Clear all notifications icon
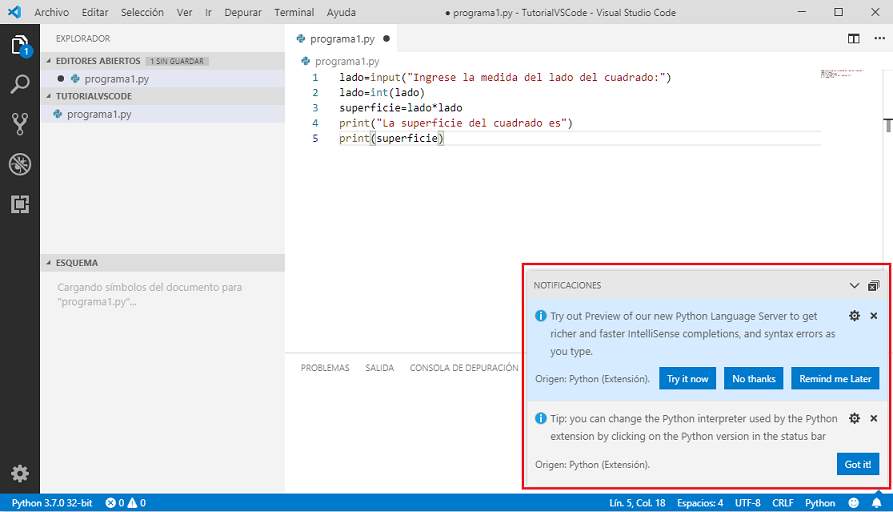This screenshot has width=893, height=512. coord(873,285)
